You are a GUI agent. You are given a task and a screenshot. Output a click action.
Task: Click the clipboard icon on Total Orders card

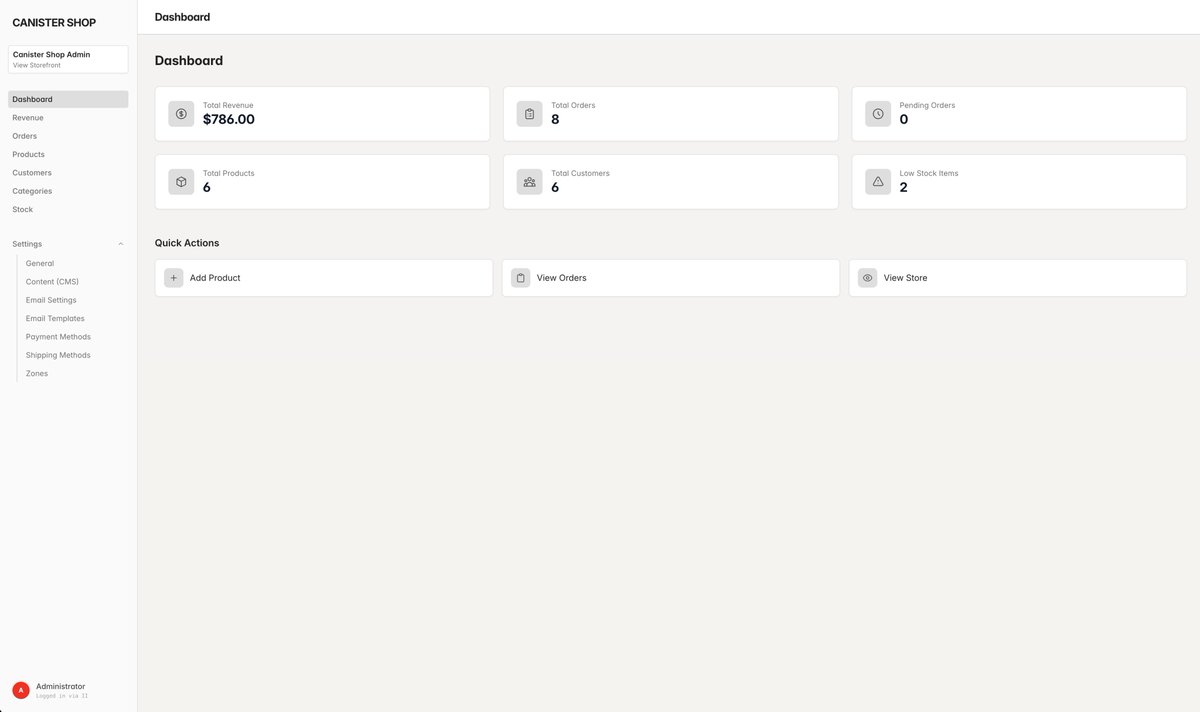pos(530,114)
